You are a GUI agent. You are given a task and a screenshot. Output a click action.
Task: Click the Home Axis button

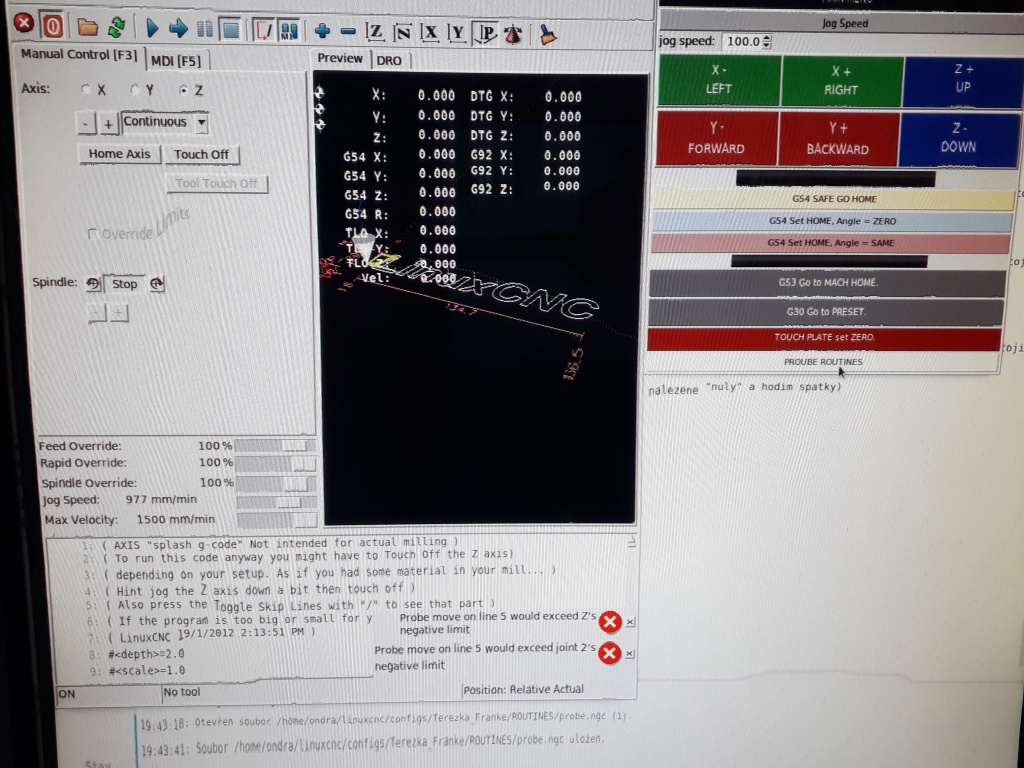click(119, 154)
